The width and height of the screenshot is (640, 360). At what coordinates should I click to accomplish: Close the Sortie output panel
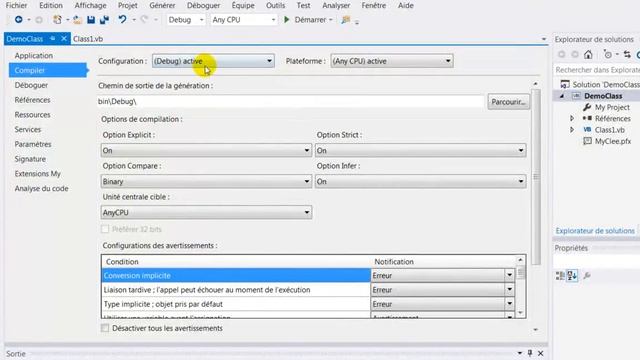coord(540,353)
